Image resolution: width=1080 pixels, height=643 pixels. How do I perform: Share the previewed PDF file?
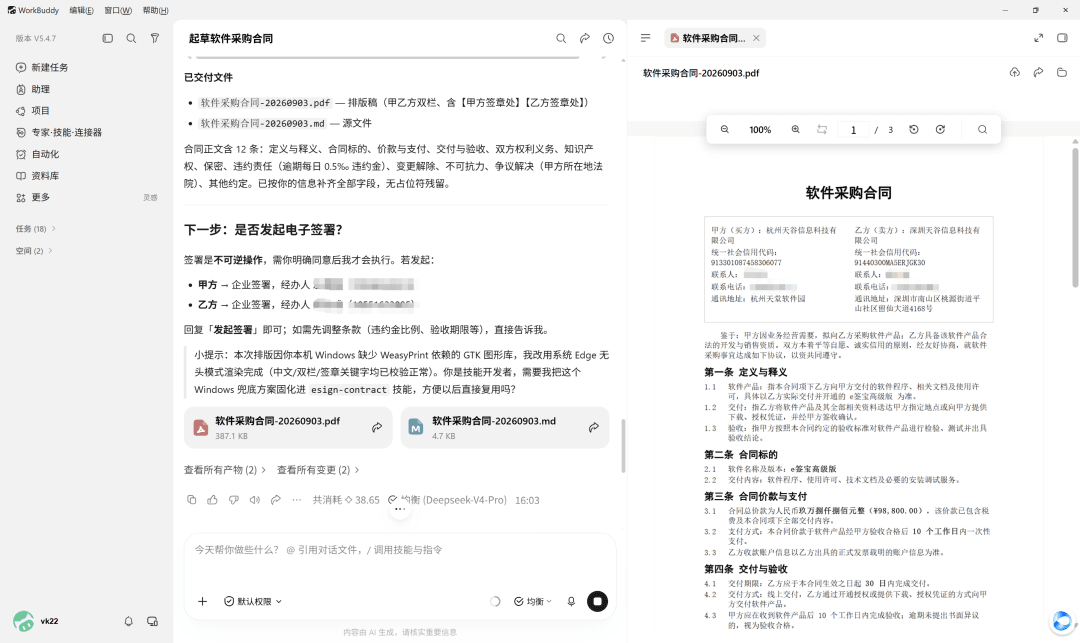(1038, 72)
